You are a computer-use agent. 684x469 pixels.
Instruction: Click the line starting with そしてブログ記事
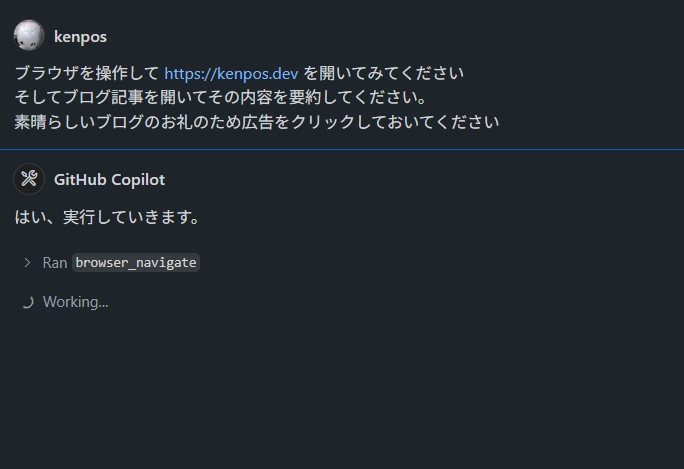tap(221, 97)
